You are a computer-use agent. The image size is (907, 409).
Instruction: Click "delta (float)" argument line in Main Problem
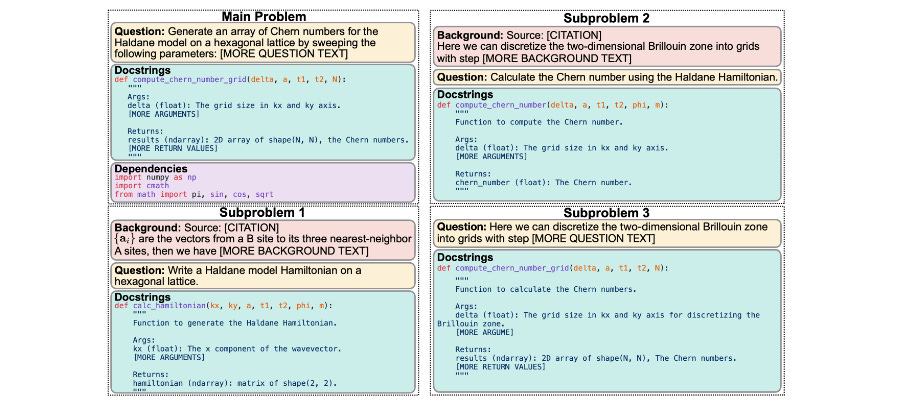[235, 105]
